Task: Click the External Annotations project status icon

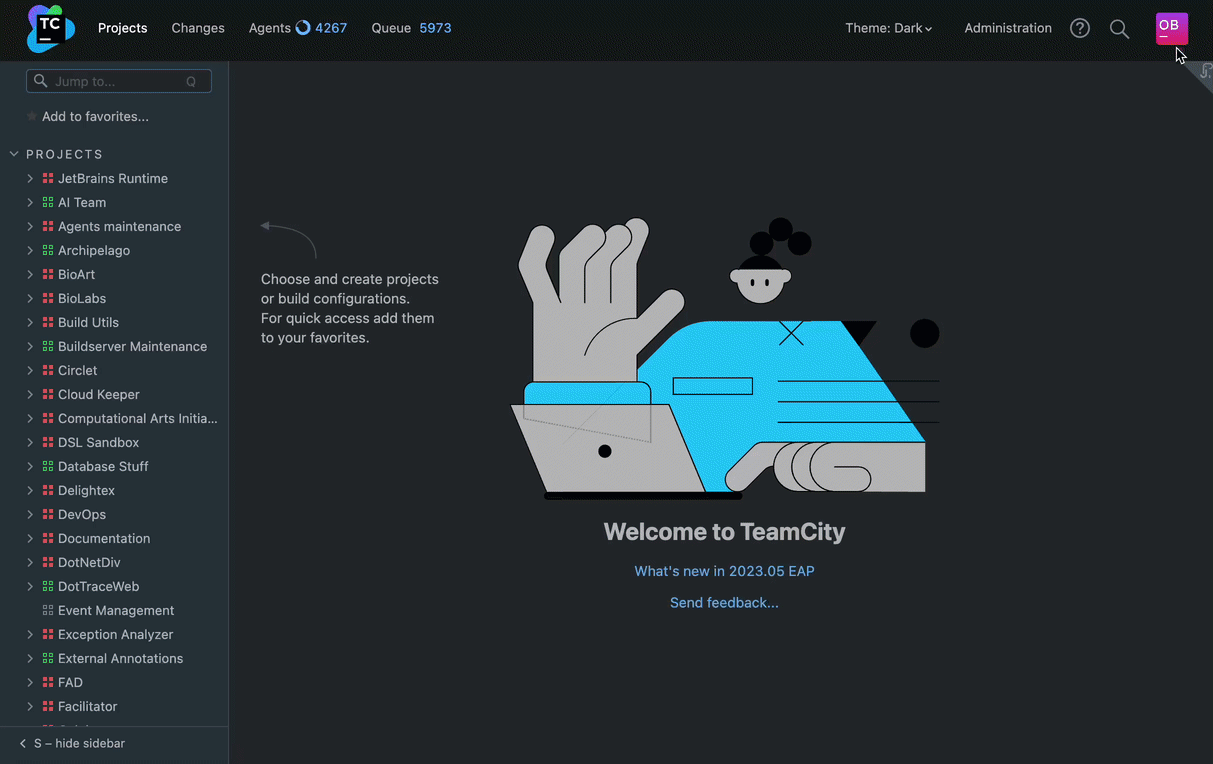Action: point(48,659)
